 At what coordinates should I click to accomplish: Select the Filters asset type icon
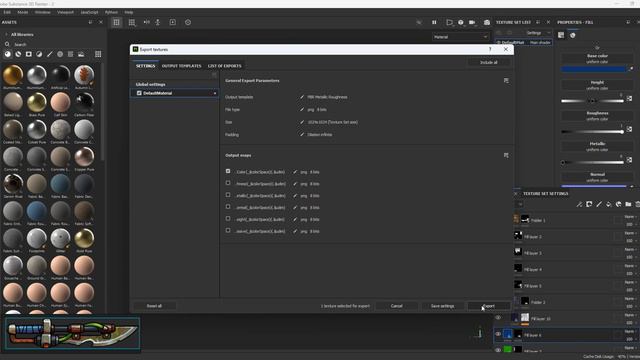(39, 54)
